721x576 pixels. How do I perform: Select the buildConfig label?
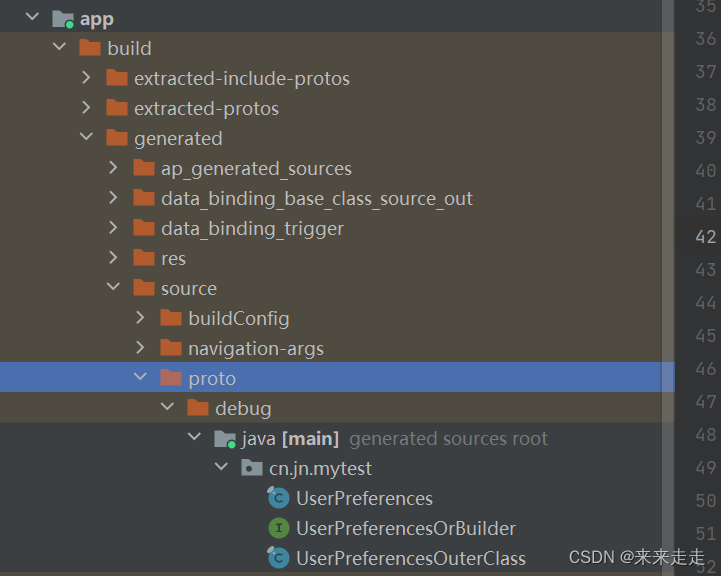[x=239, y=319]
